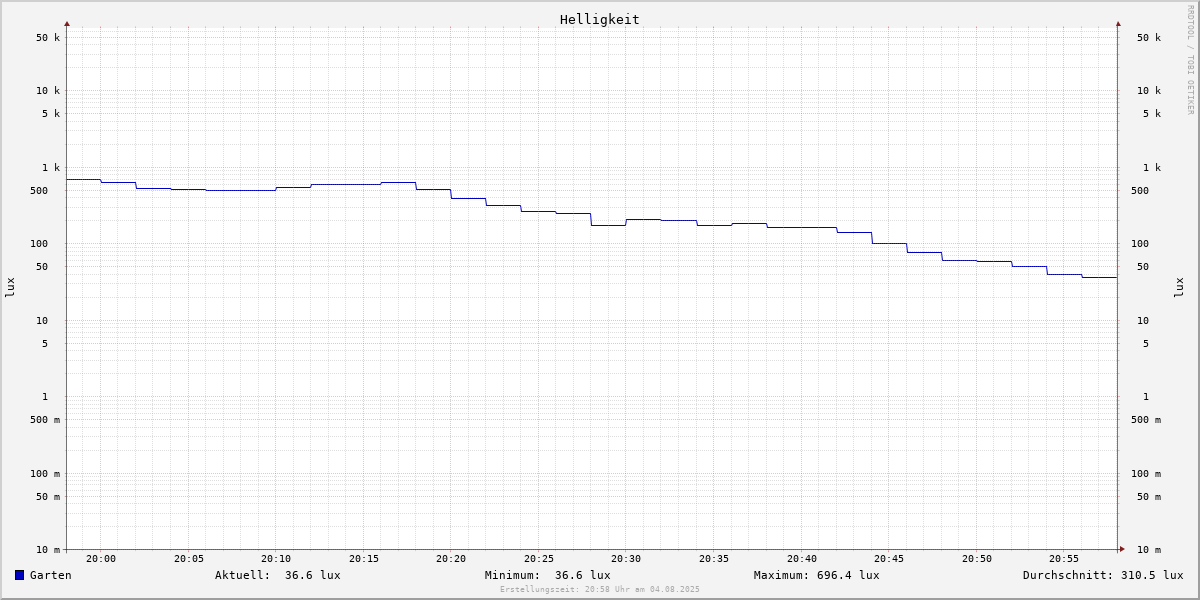Select the Garten legend label
Image resolution: width=1200 pixels, height=600 pixels.
[x=51, y=575]
